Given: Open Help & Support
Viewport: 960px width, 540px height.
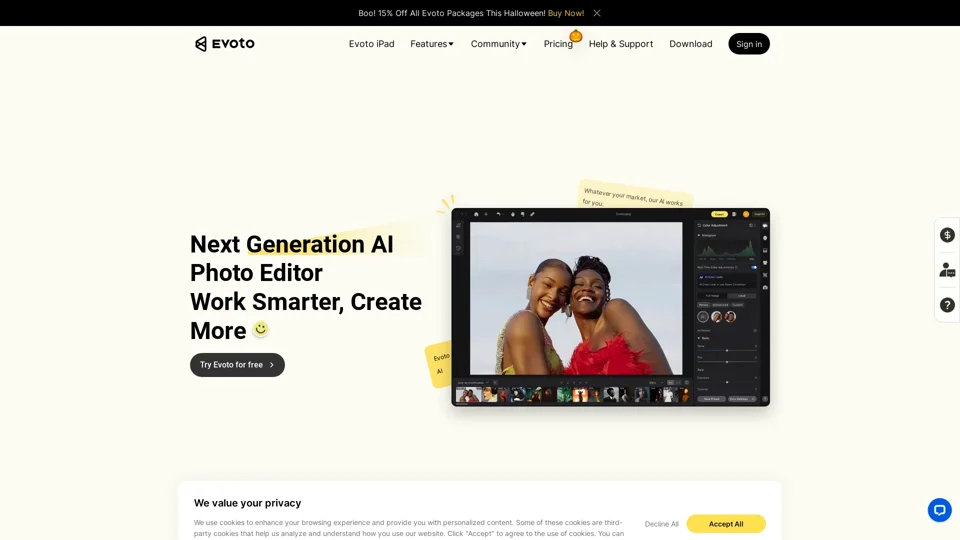Looking at the screenshot, I should coord(621,44).
